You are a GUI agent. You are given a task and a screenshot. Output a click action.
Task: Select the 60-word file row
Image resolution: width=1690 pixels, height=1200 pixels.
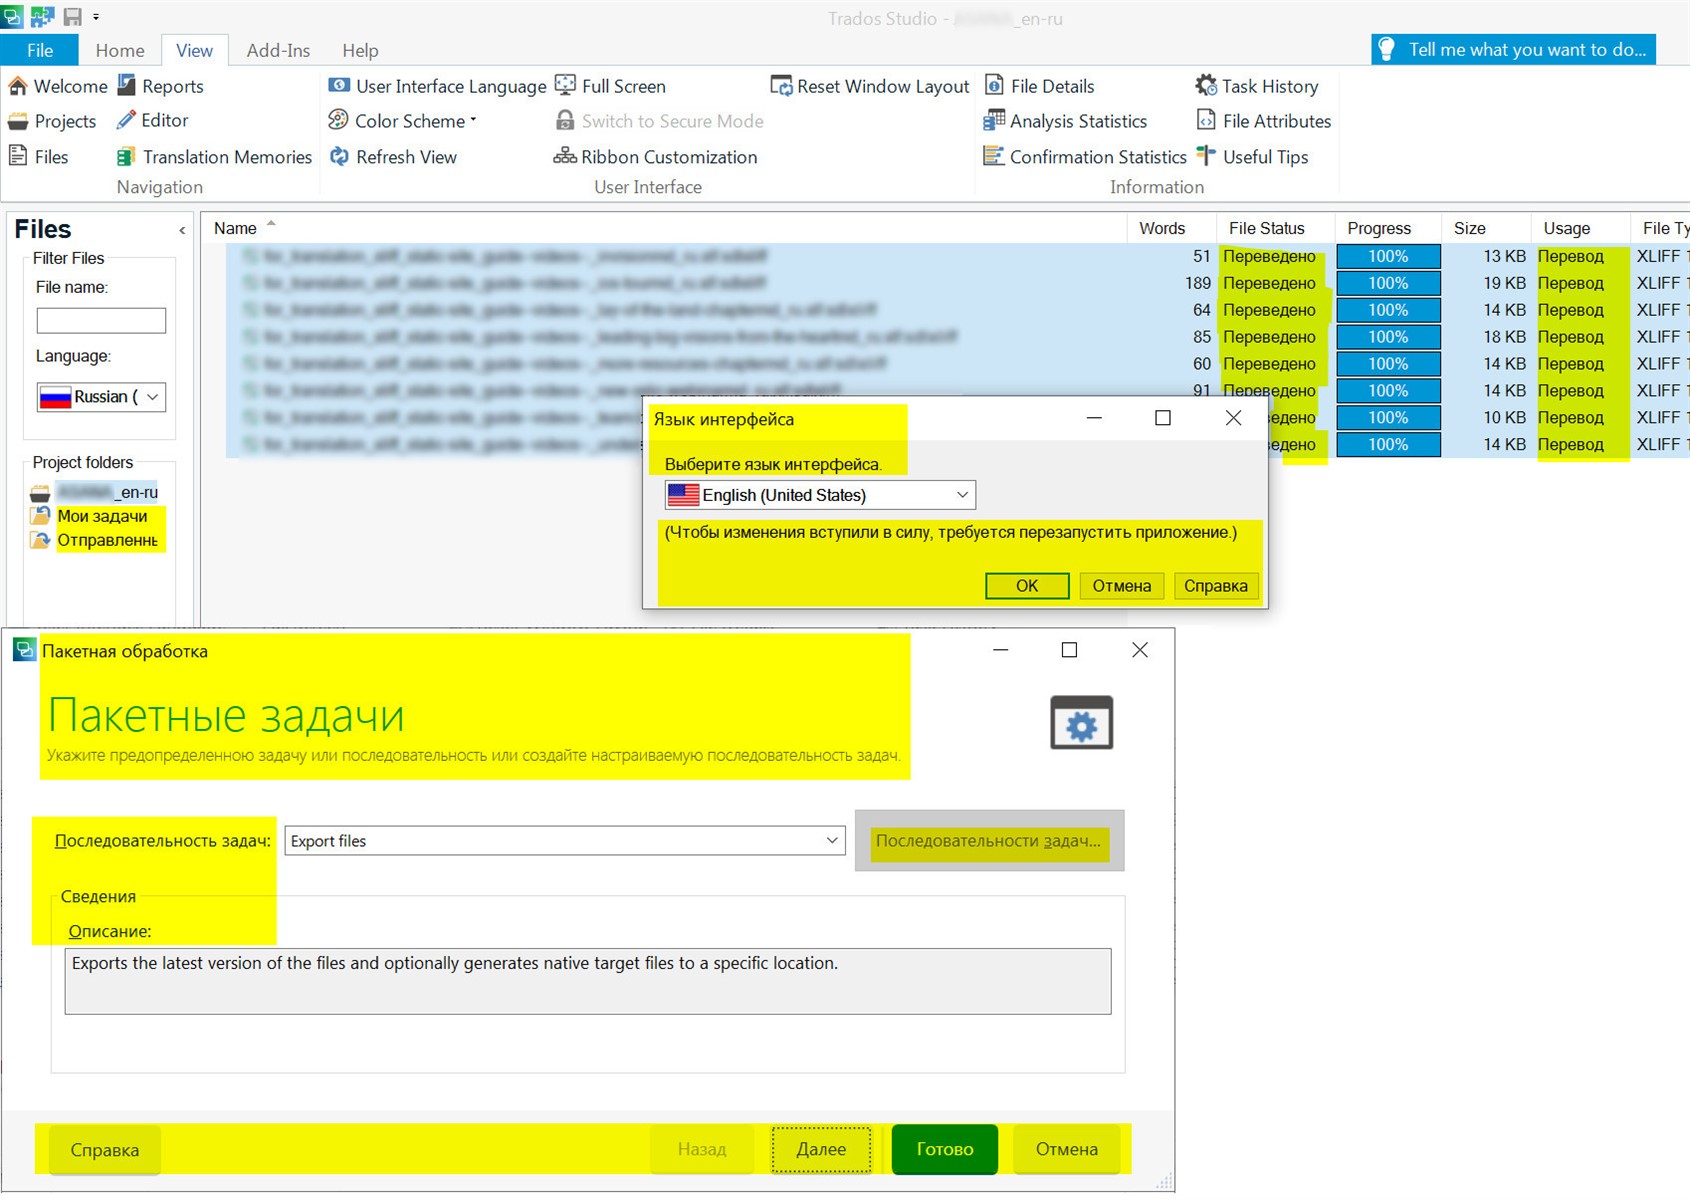957,364
